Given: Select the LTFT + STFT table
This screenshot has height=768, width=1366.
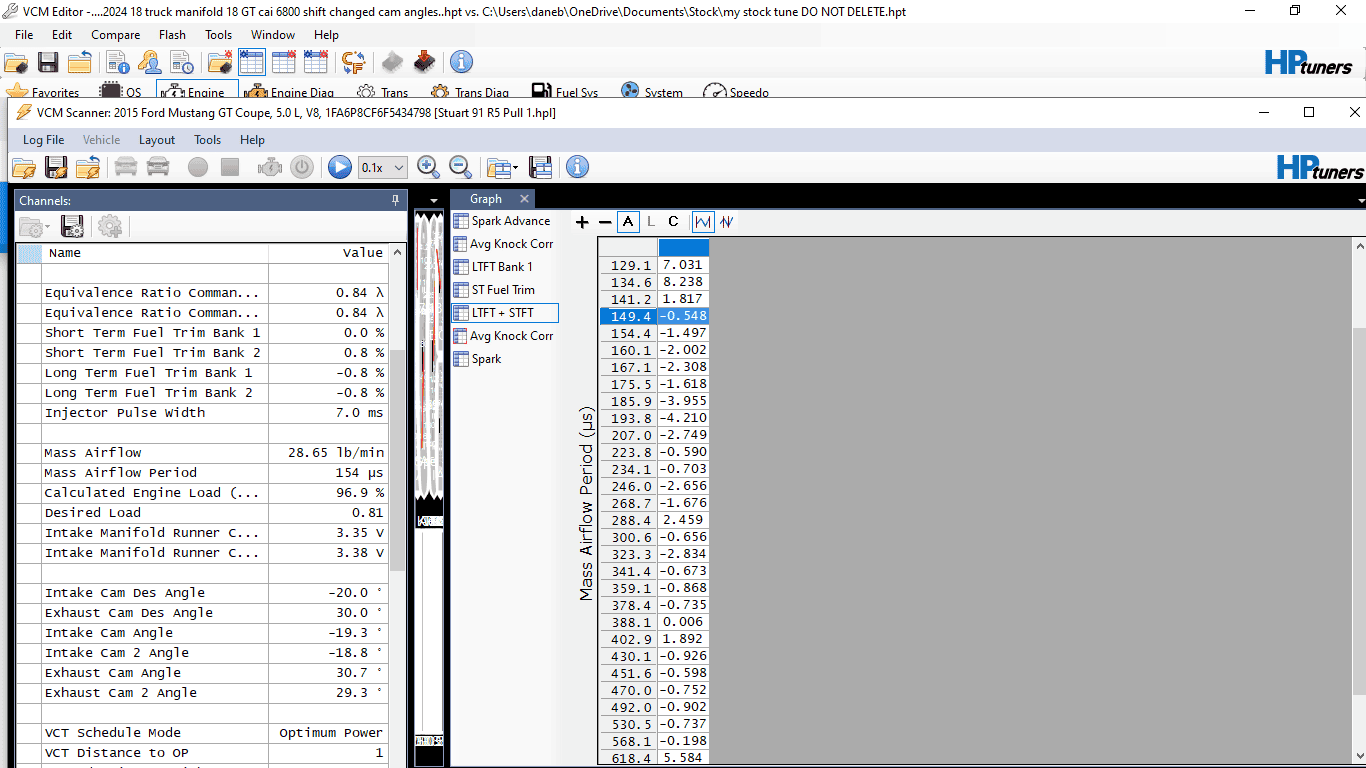Looking at the screenshot, I should (504, 313).
